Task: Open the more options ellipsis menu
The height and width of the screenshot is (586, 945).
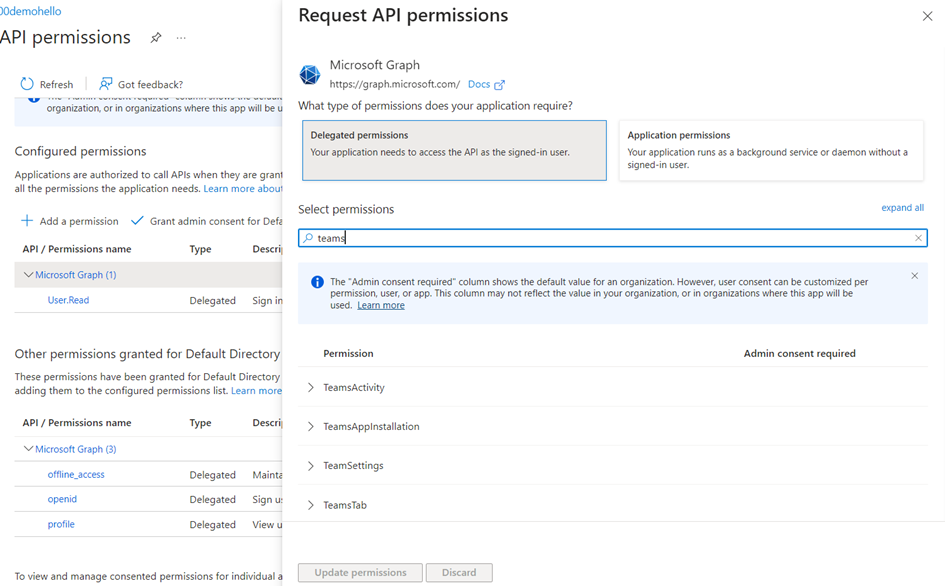Action: (x=181, y=38)
